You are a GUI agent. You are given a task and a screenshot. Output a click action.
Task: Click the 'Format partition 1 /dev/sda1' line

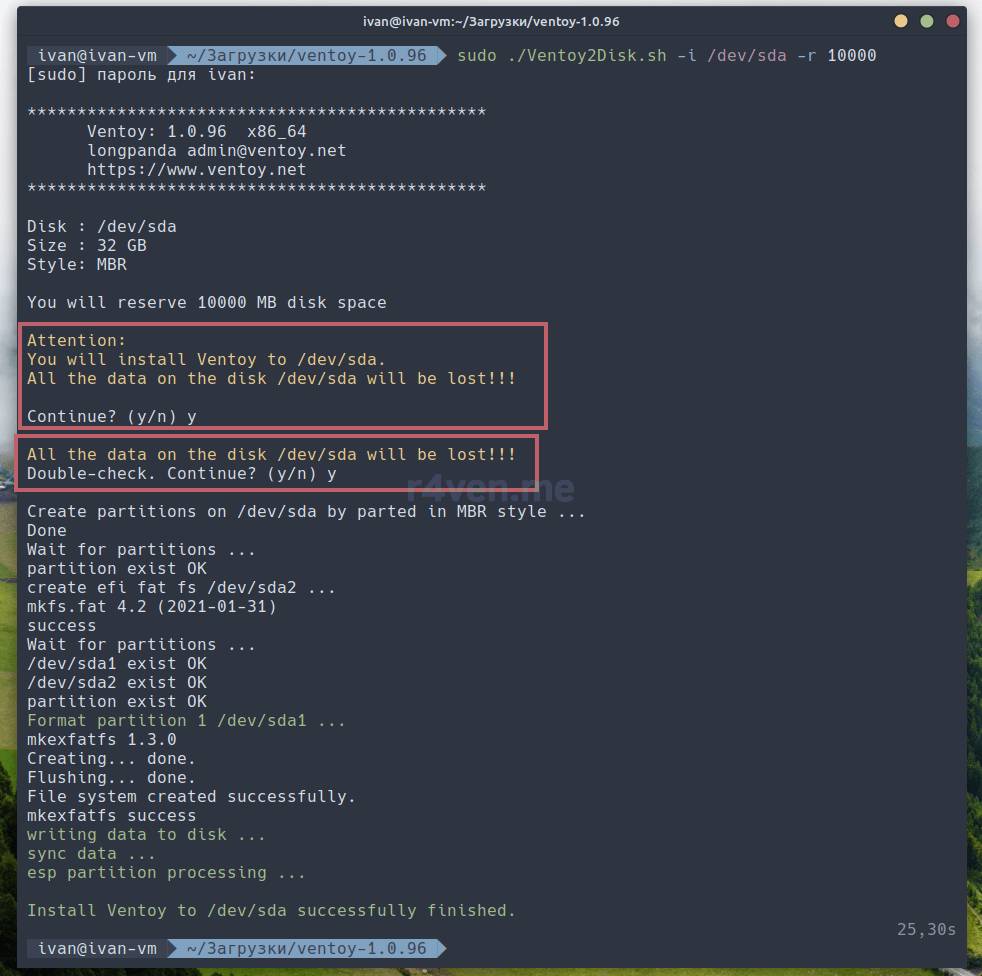coord(186,721)
